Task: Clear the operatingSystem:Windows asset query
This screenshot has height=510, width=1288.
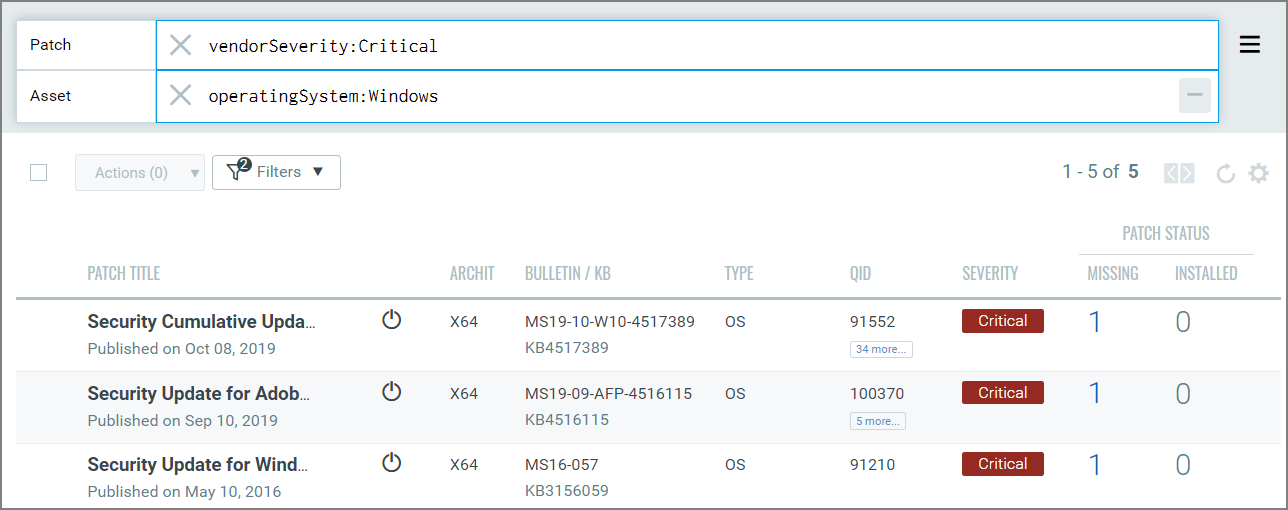Action: [x=180, y=96]
